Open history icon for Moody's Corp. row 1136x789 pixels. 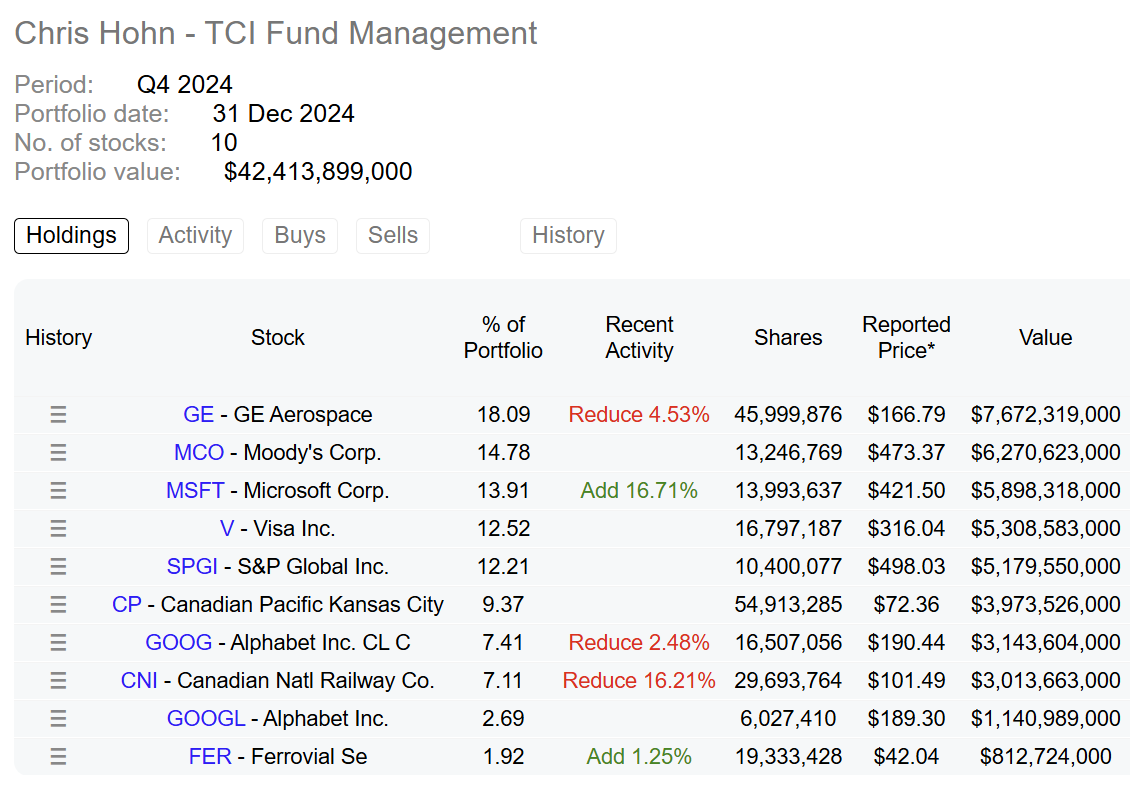(x=58, y=453)
